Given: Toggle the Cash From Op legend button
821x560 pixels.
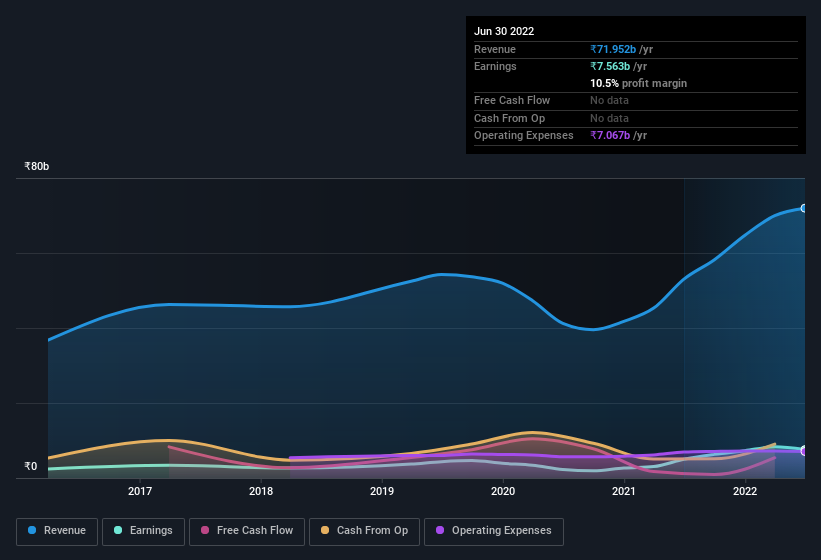Looking at the screenshot, I should 364,531.
